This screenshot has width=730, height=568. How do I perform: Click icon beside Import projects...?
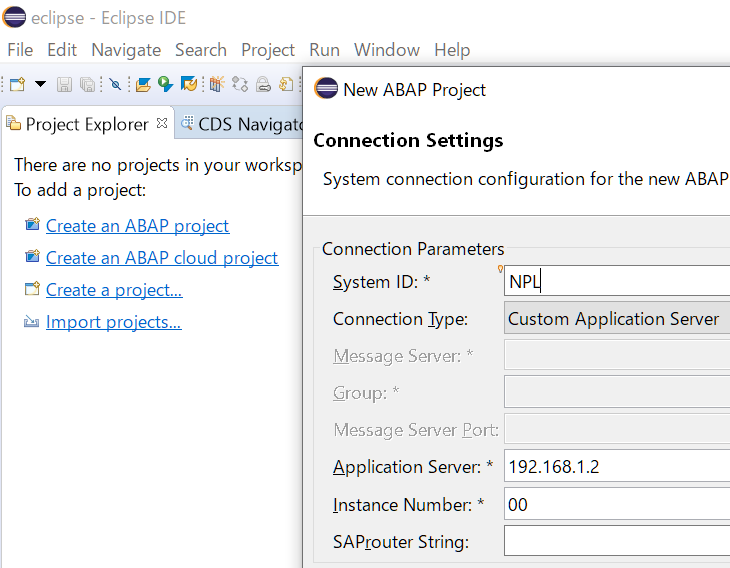coord(32,321)
